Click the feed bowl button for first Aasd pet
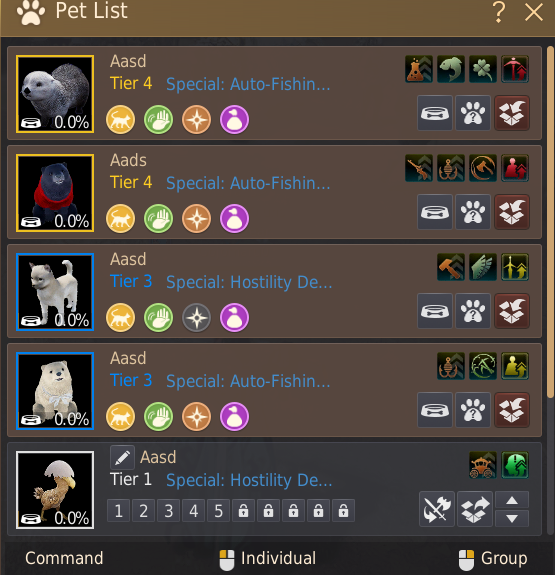Screen dimensions: 555x575 point(435,113)
